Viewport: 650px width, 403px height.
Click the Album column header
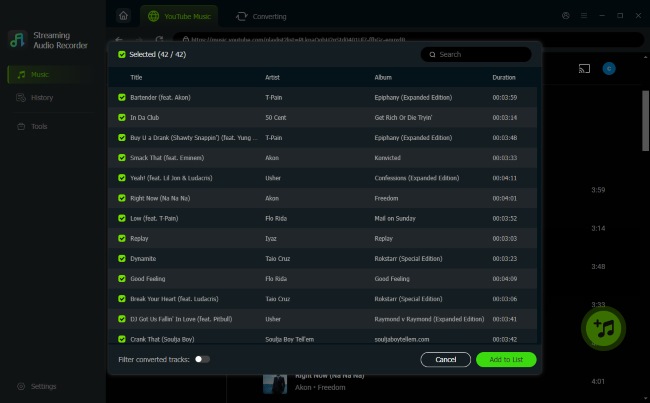(x=383, y=78)
